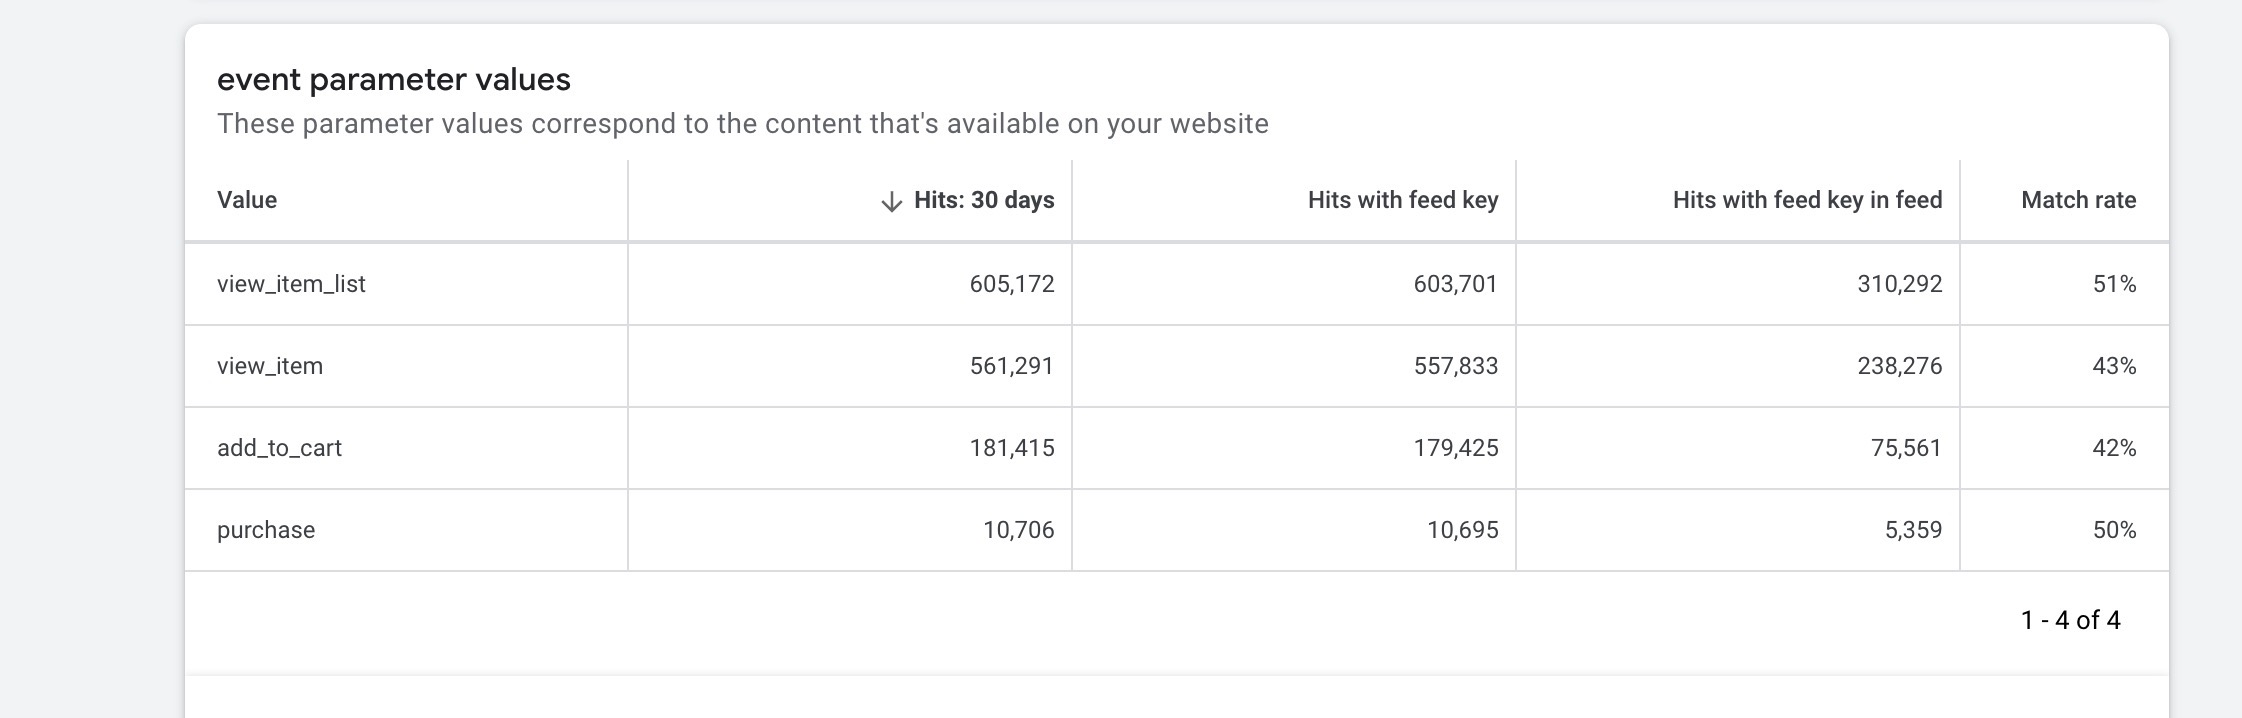
Task: Select the view_item event value
Action: click(x=270, y=366)
